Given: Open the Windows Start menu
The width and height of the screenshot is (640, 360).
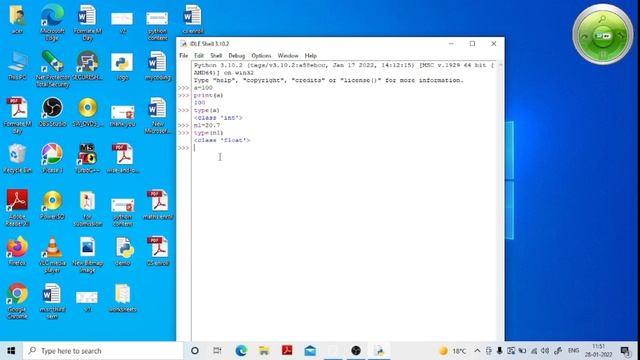Looking at the screenshot, I should coord(11,351).
